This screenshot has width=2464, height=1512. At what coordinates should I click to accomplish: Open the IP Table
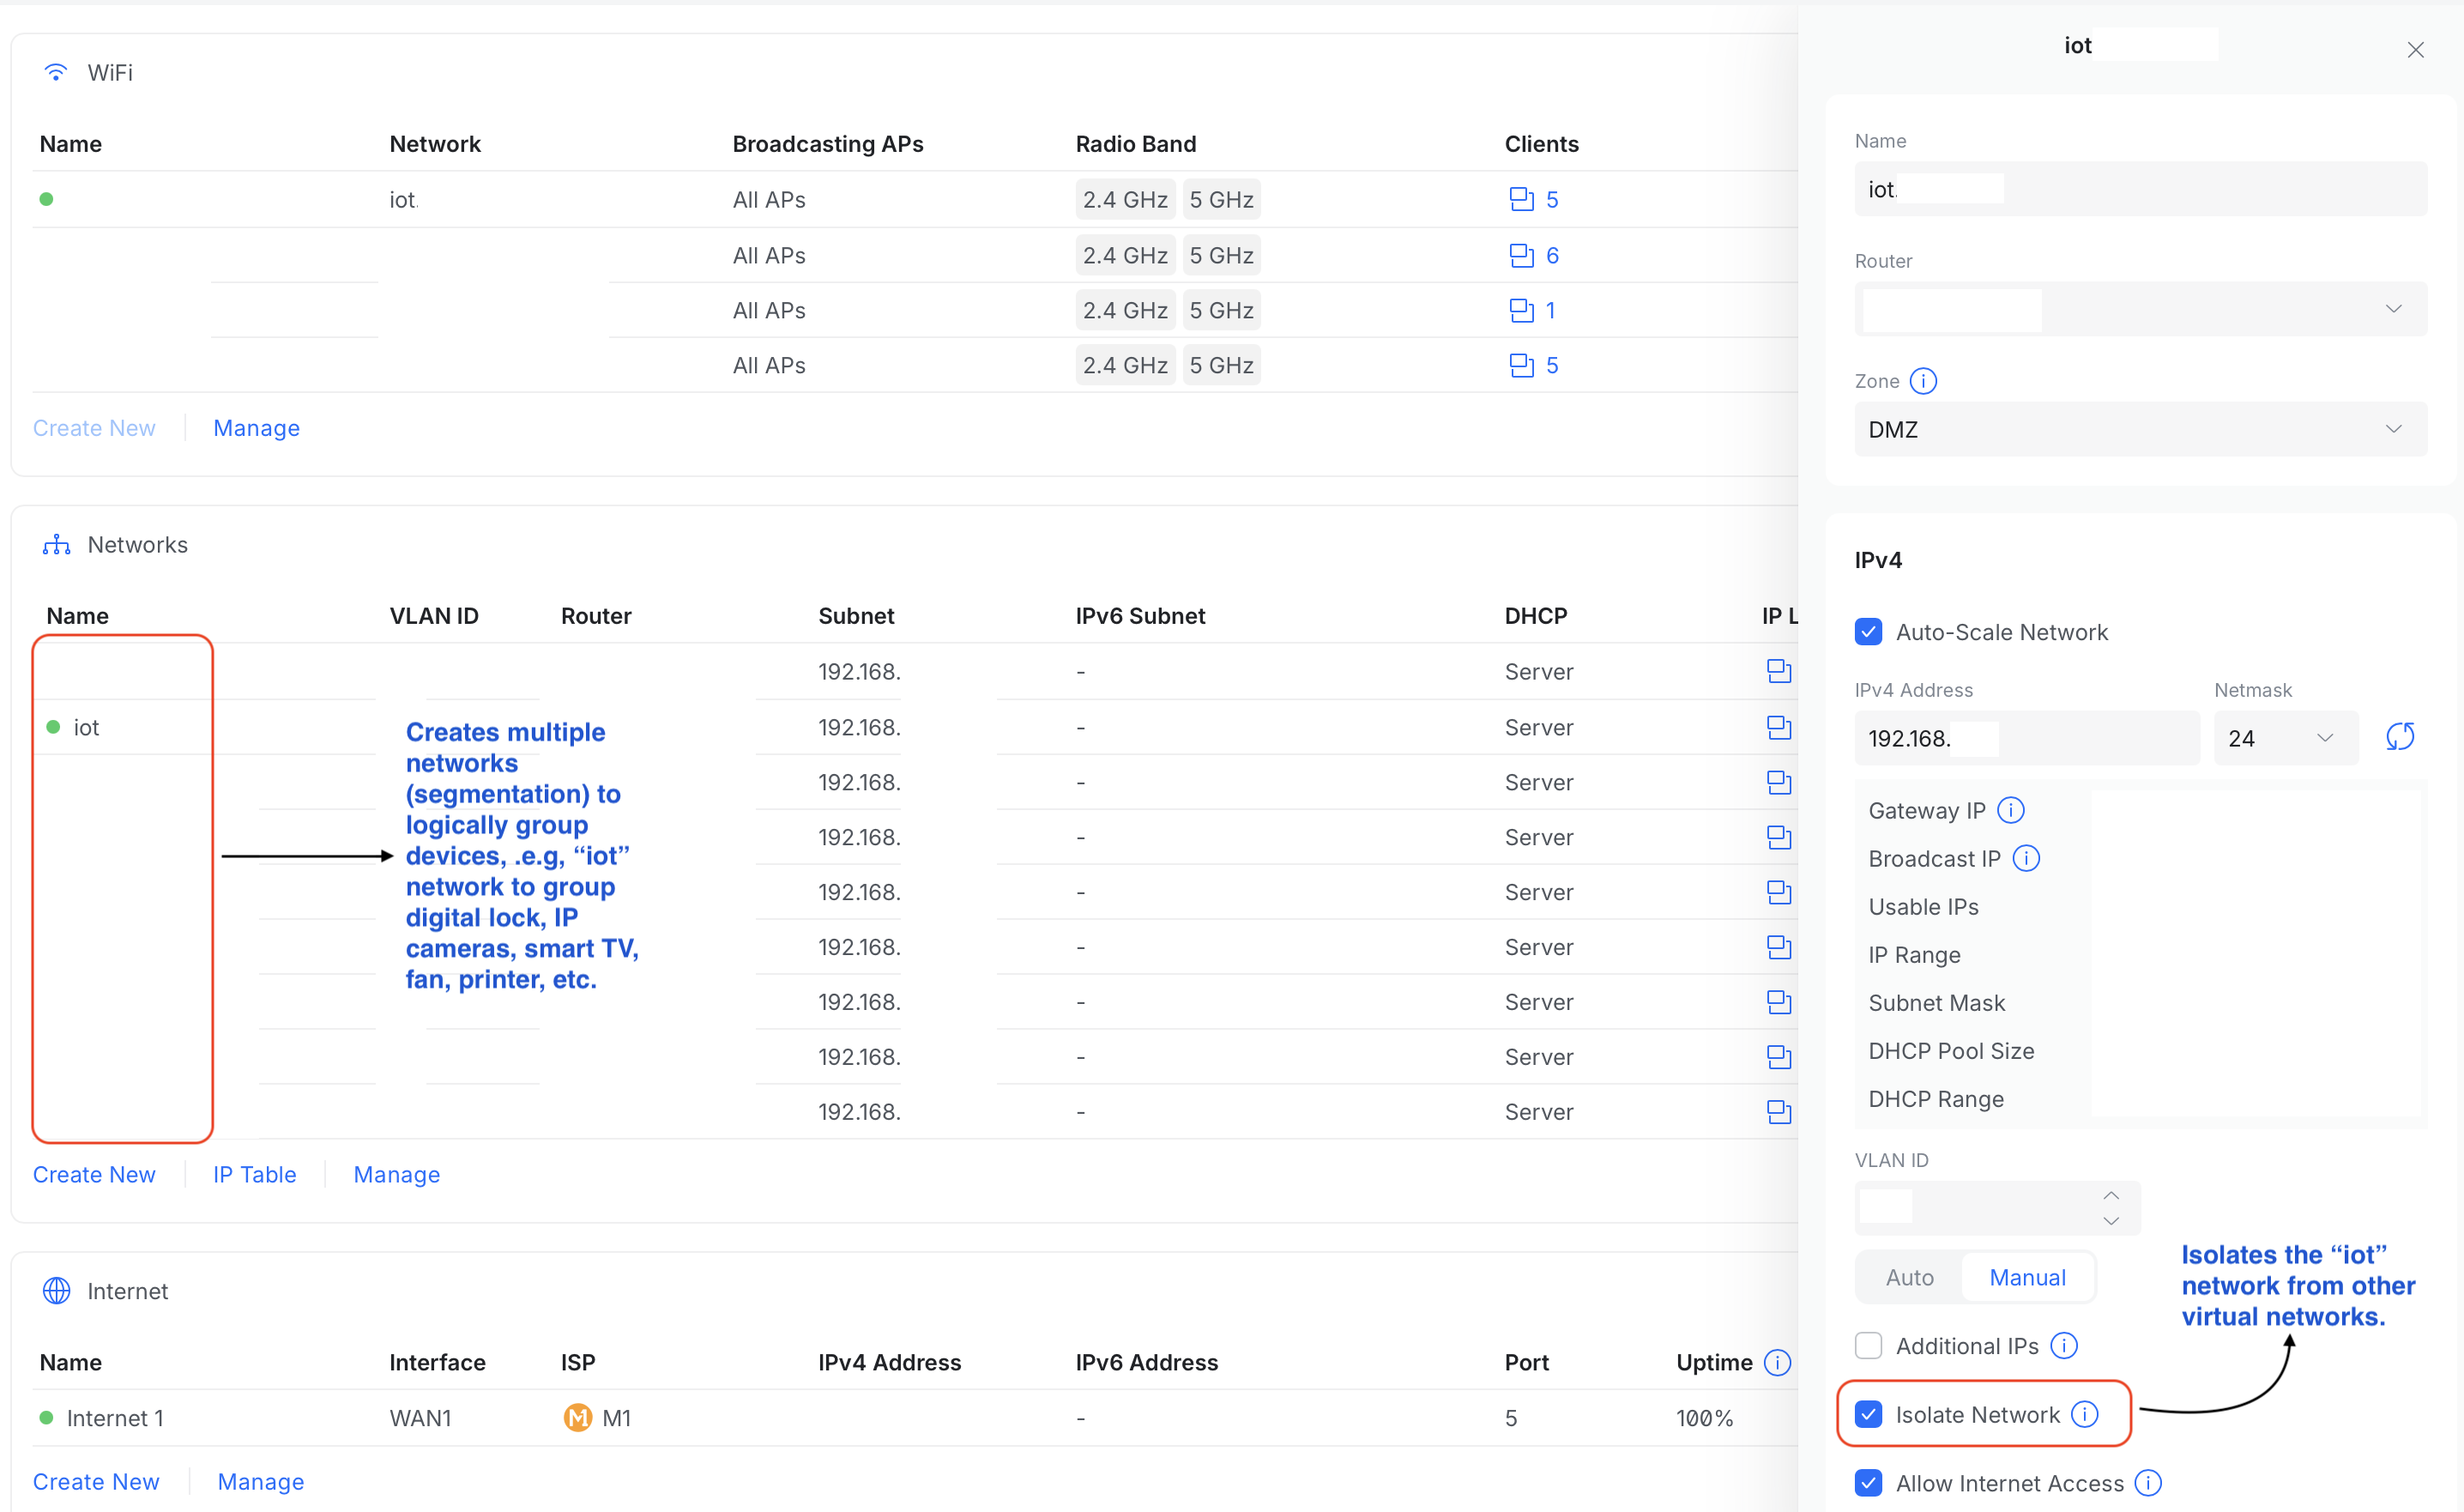[x=254, y=1174]
